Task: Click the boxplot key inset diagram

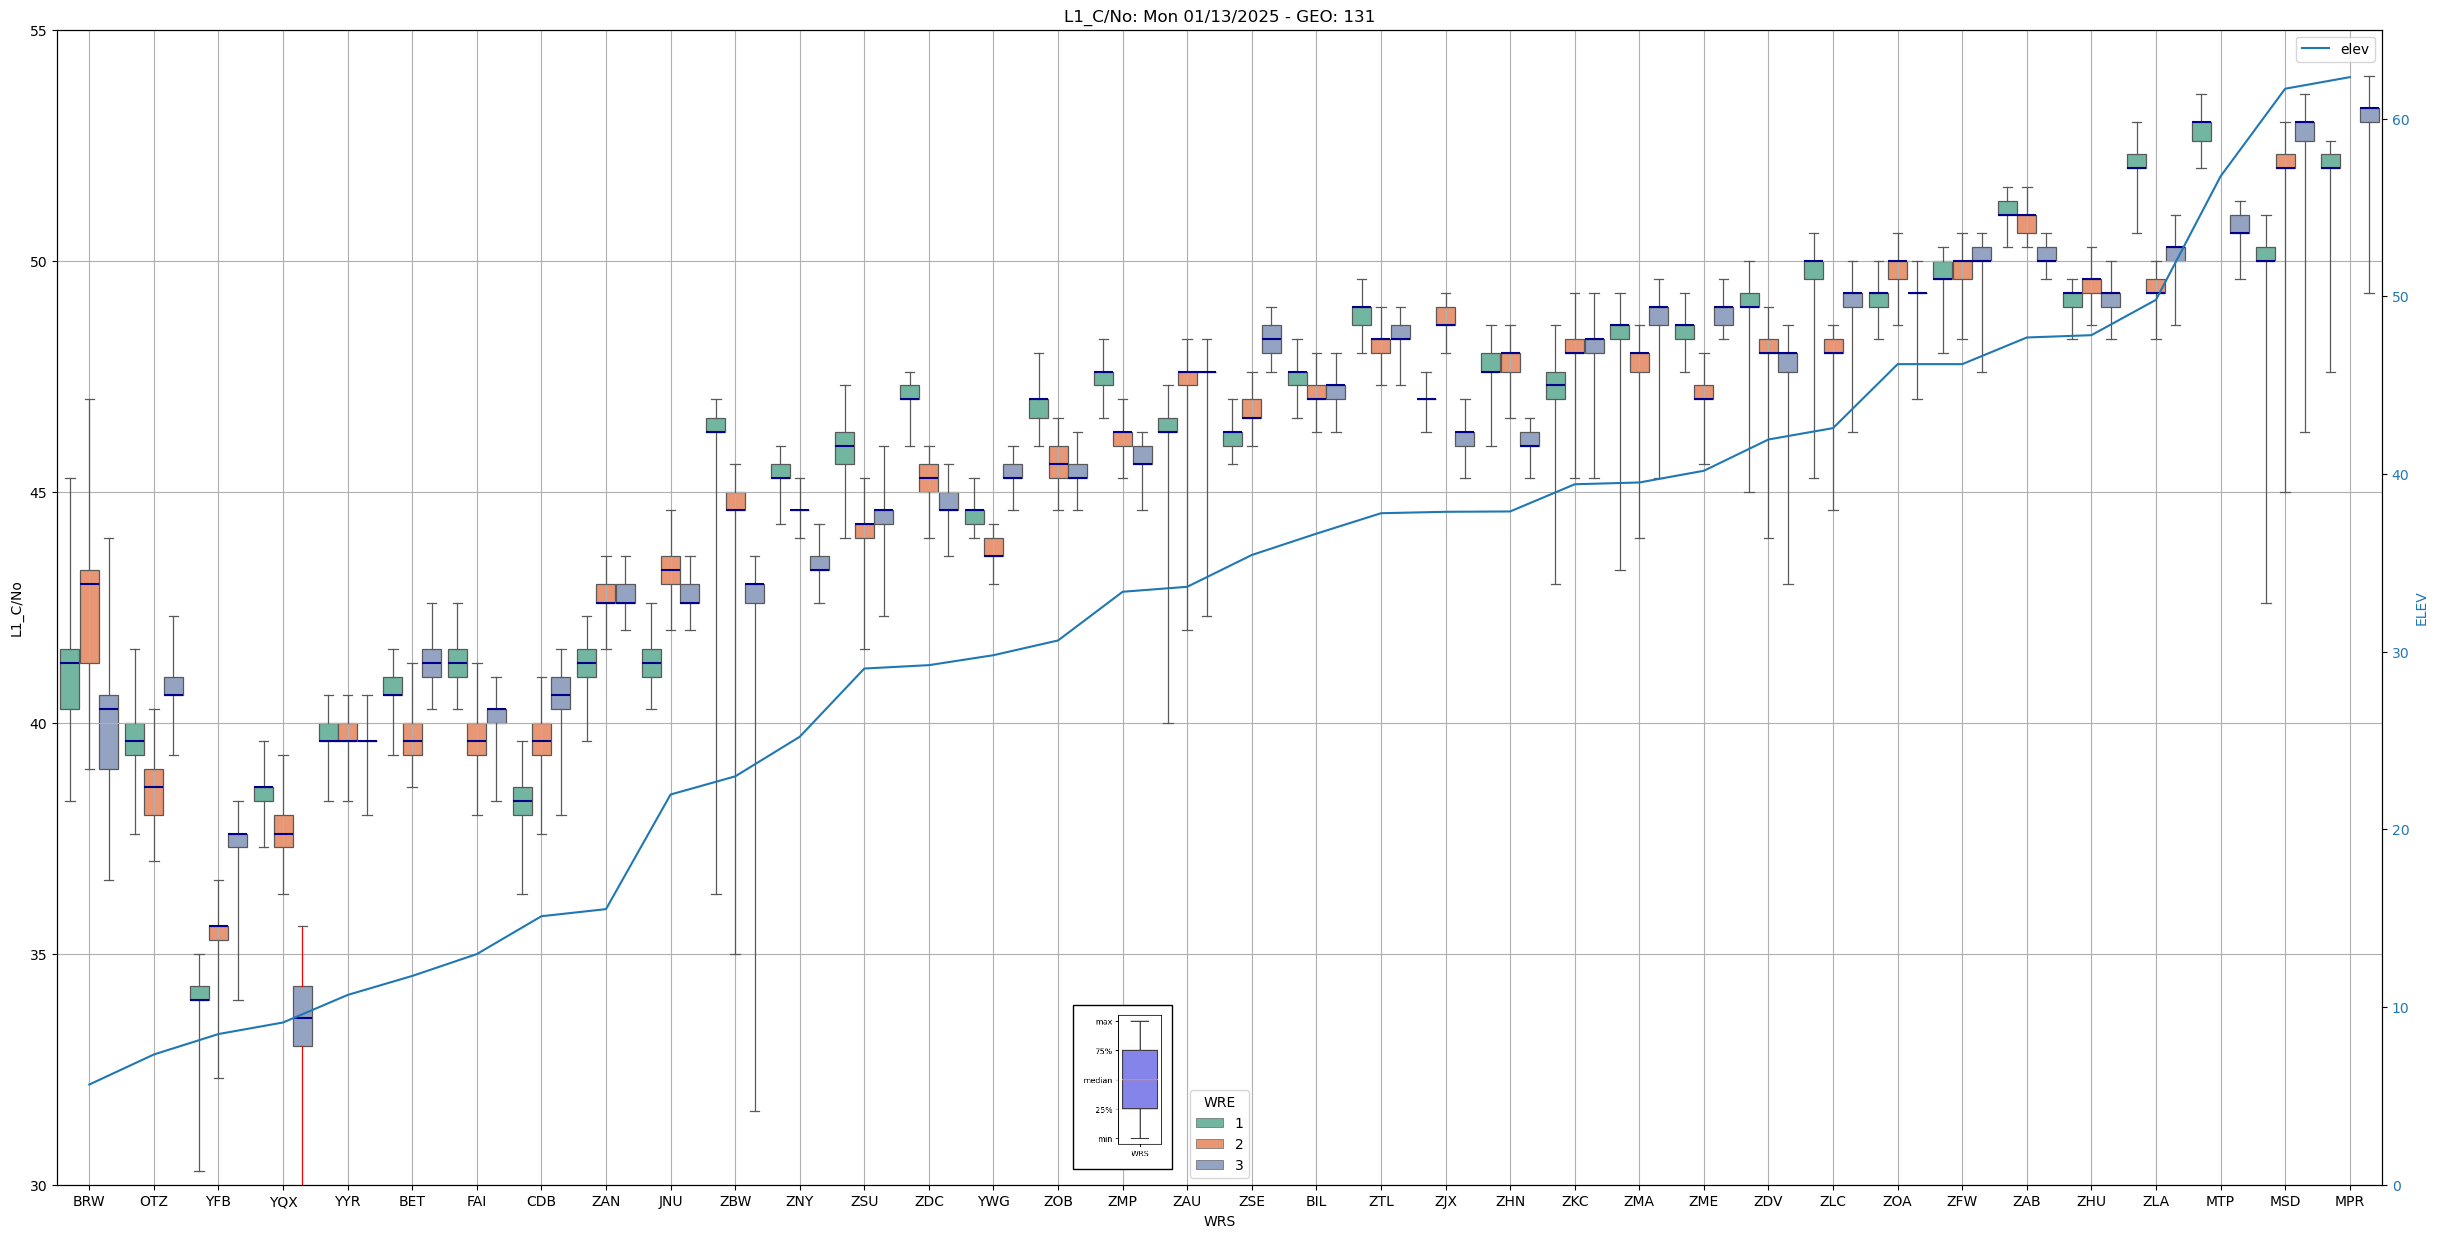Action: point(1122,1087)
